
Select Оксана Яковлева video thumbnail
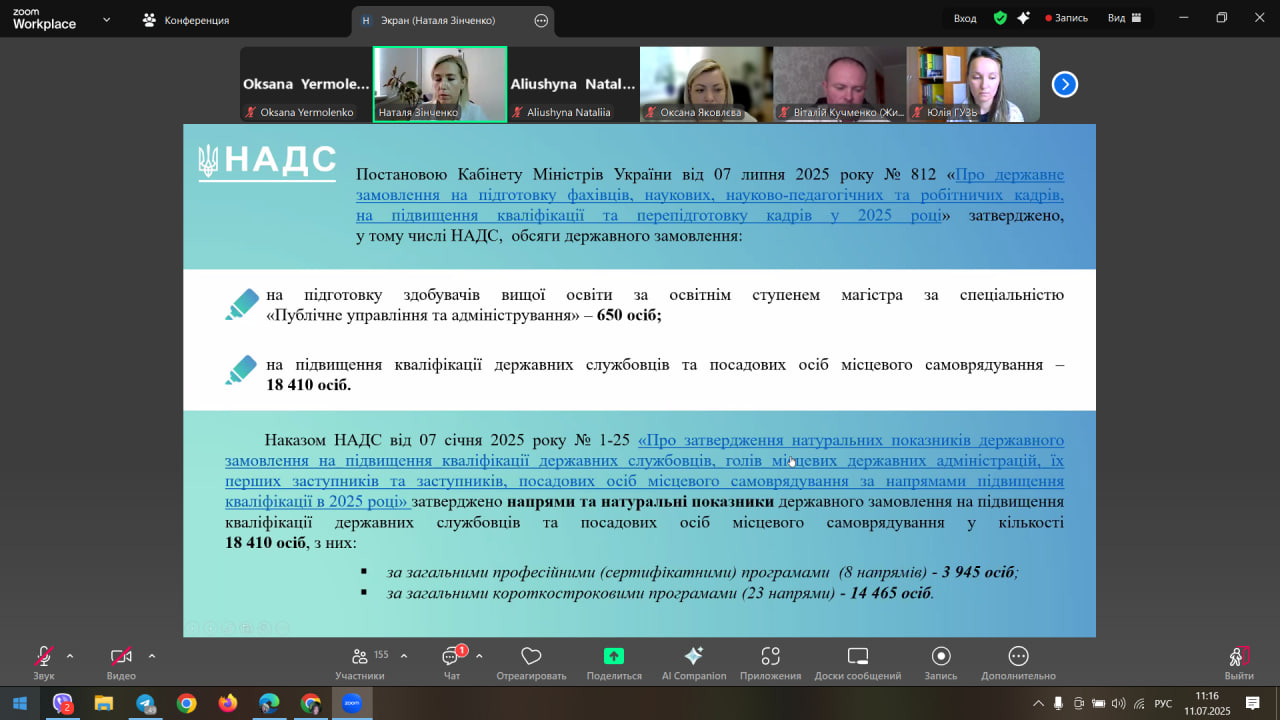(706, 84)
